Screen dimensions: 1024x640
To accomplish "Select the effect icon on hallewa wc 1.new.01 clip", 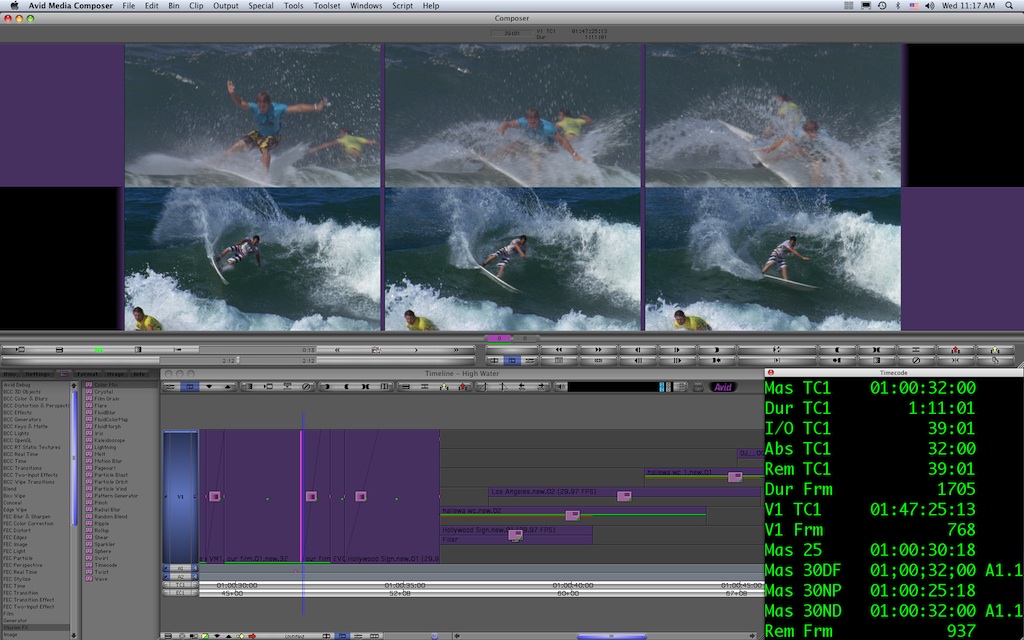I will coord(735,477).
